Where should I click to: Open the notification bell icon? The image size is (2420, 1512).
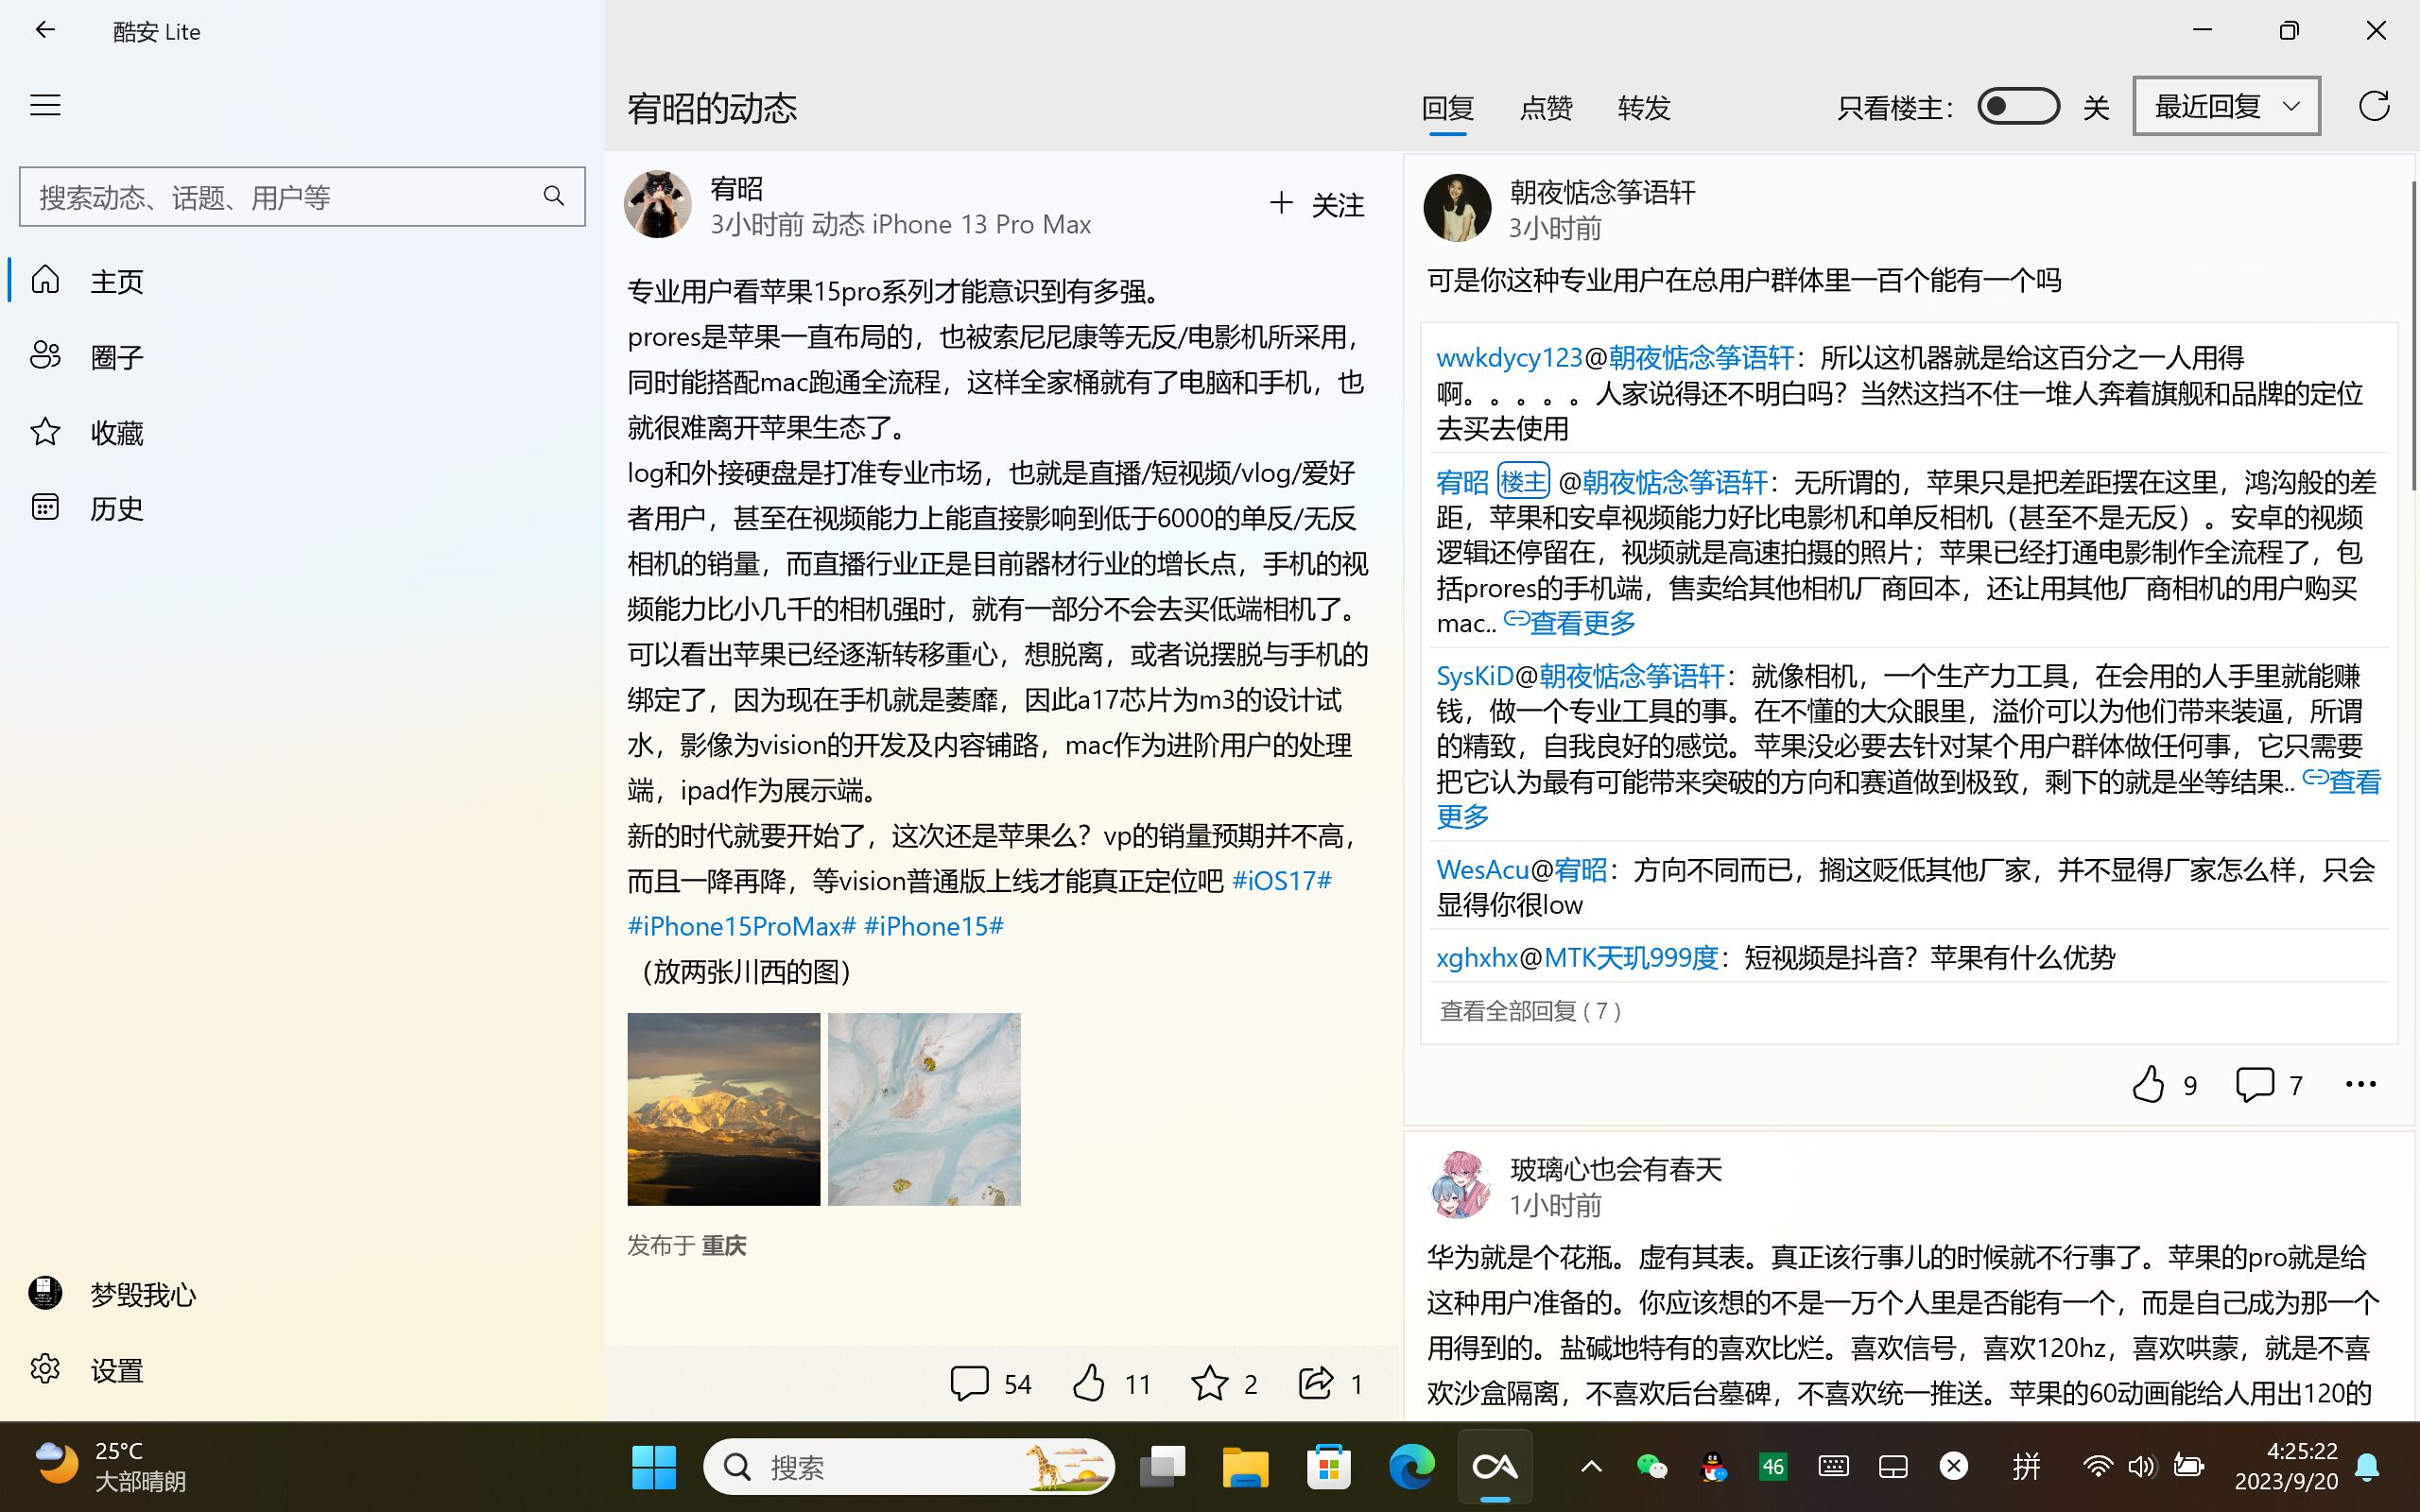2367,1467
